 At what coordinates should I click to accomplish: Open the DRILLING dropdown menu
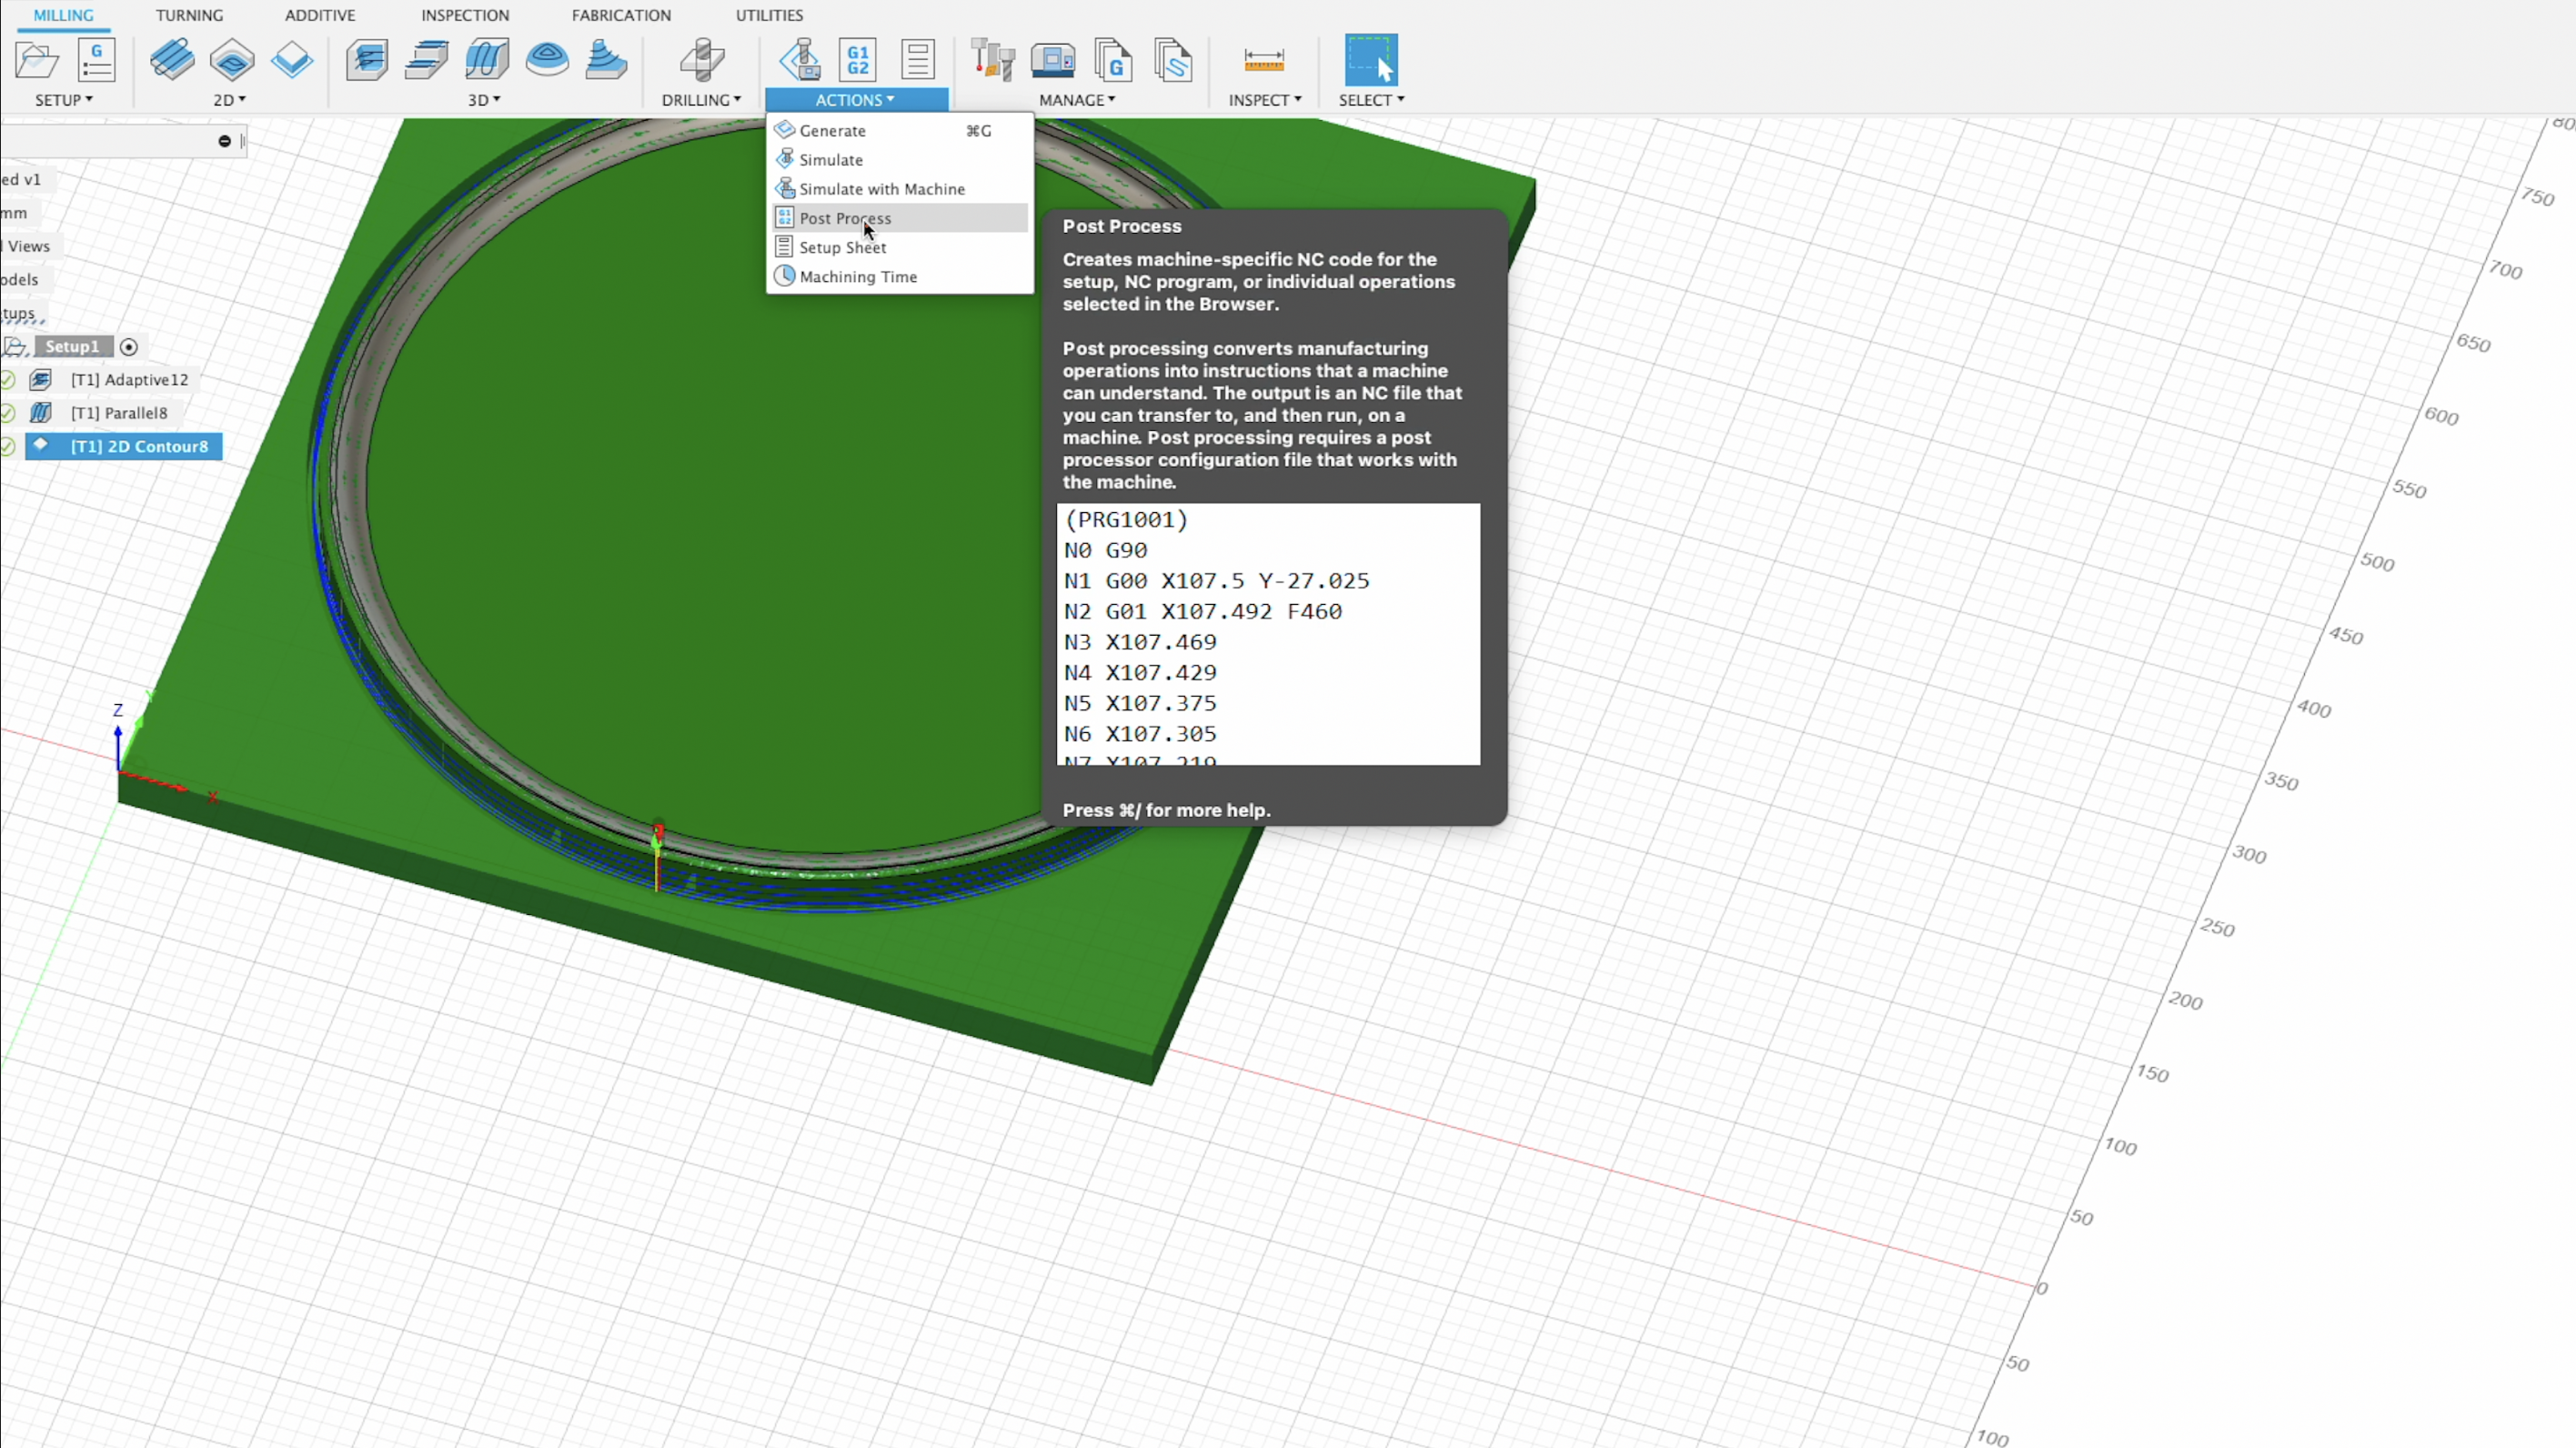point(701,100)
